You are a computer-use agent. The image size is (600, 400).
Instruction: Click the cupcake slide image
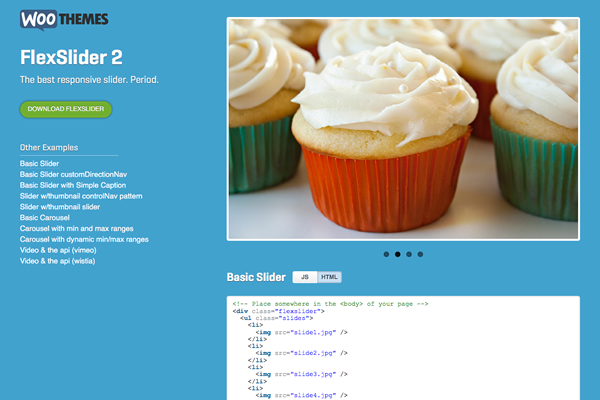pyautogui.click(x=403, y=129)
